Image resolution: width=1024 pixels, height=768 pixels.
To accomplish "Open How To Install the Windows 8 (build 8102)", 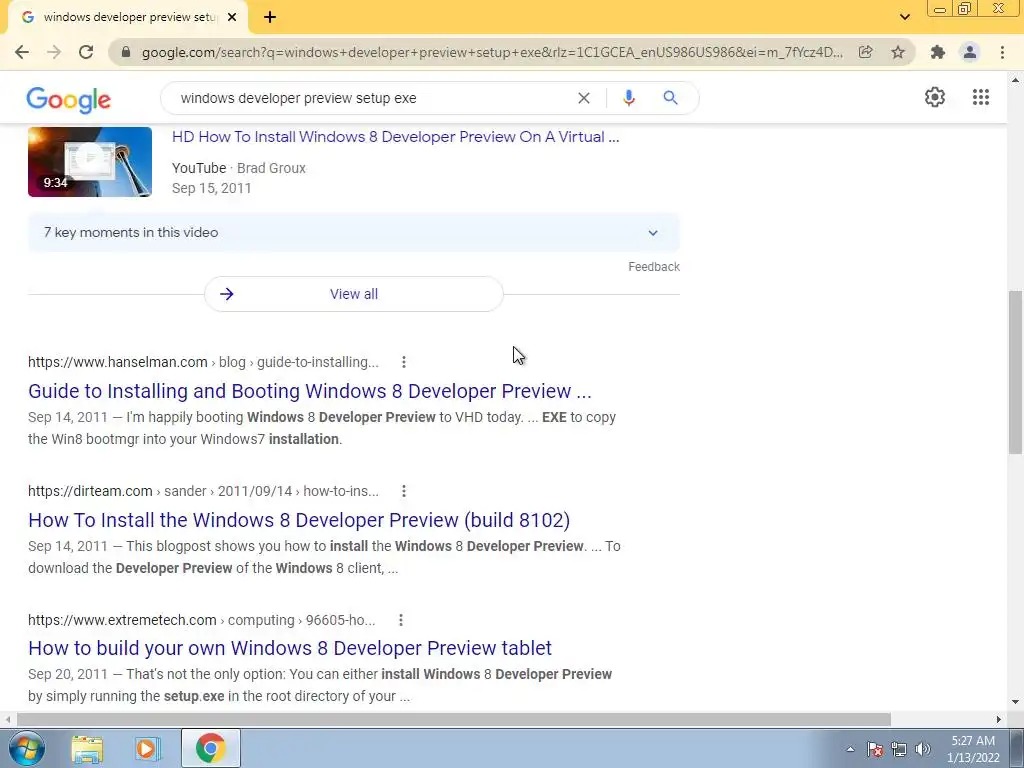I will (x=299, y=520).
